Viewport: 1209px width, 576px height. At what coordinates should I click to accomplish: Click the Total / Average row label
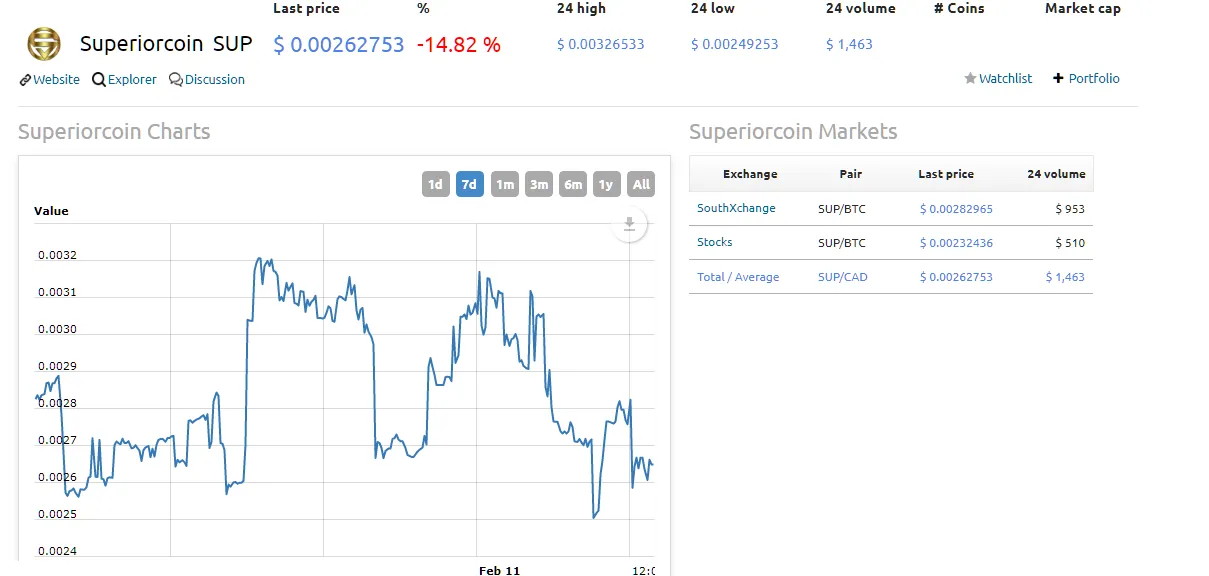point(738,277)
